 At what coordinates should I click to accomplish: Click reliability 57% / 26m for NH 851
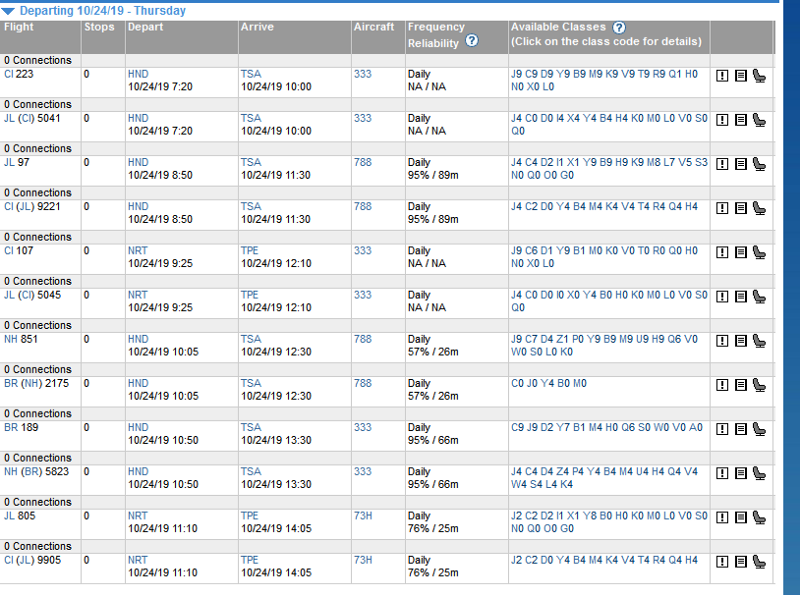(x=433, y=352)
